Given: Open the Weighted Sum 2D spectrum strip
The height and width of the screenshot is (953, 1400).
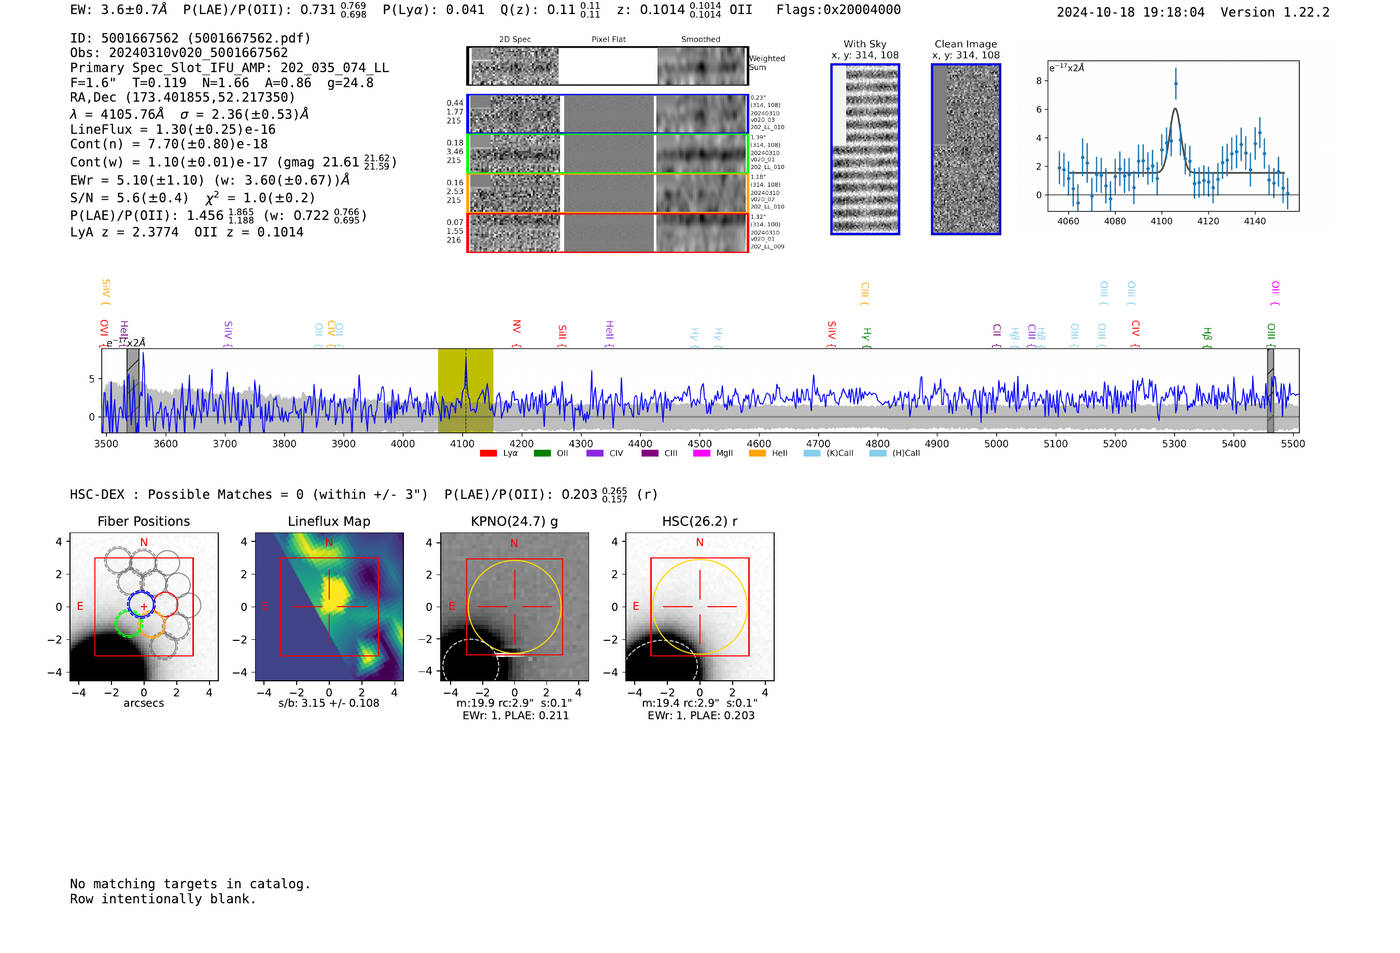Looking at the screenshot, I should click(607, 66).
